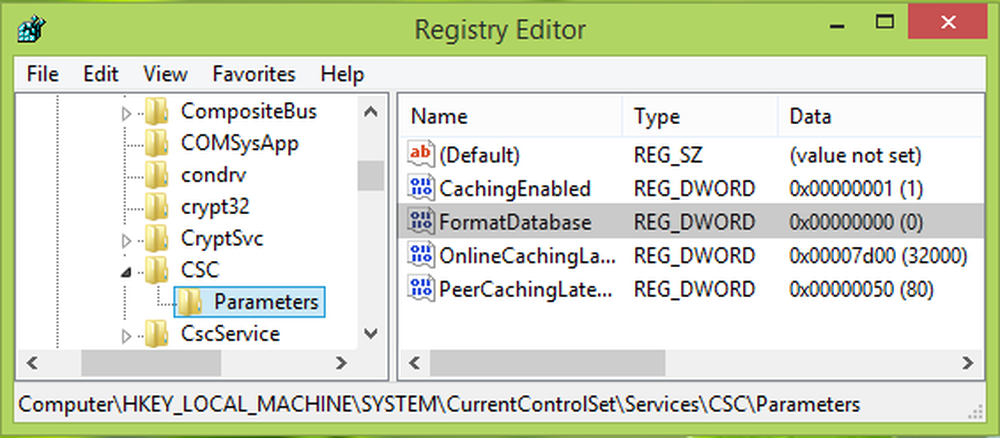Open the Favorites menu

(254, 74)
